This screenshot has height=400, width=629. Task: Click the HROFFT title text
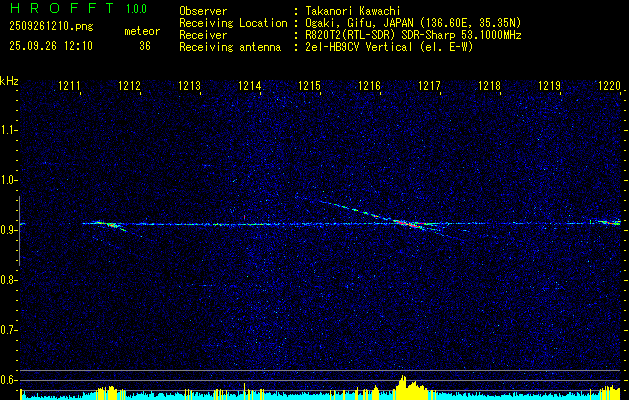tap(63, 8)
